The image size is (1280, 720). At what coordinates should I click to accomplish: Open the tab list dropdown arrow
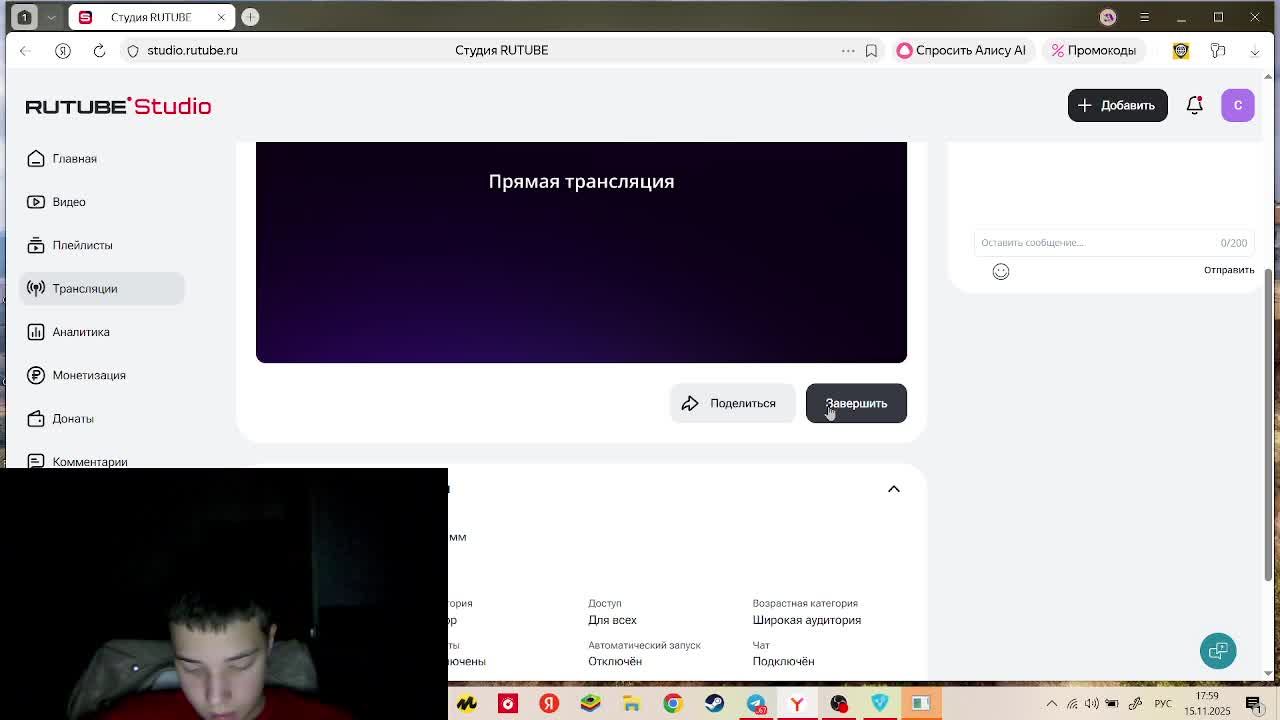[51, 17]
